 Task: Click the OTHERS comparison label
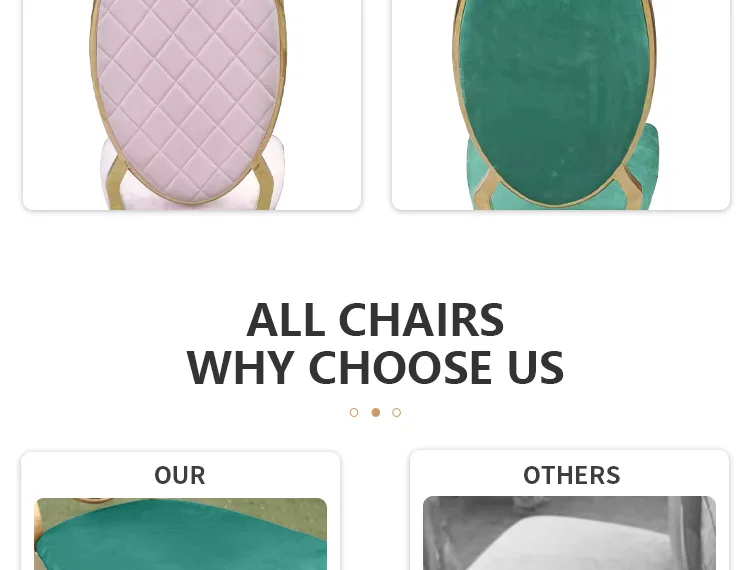click(x=572, y=475)
